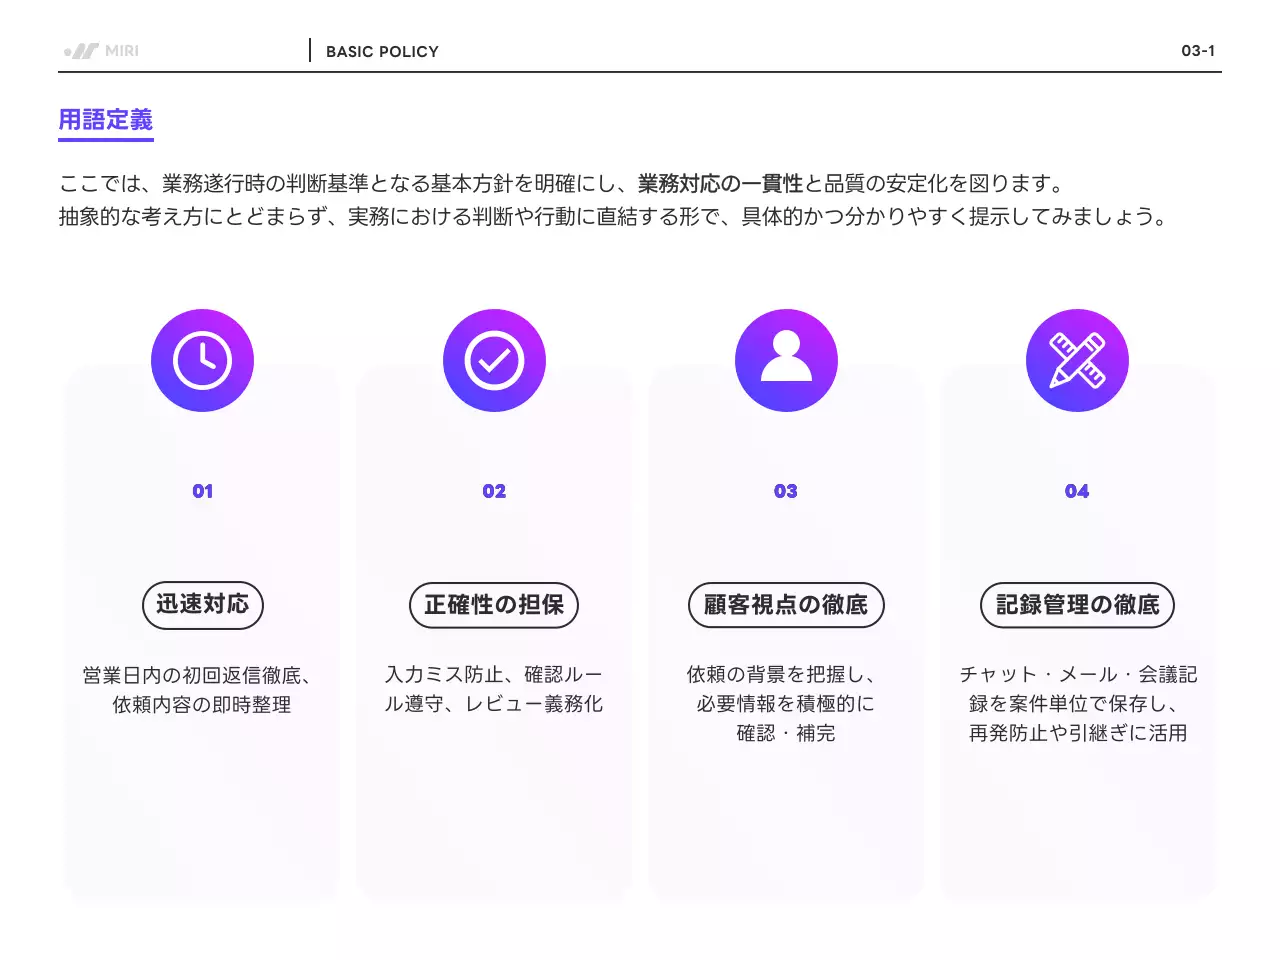The height and width of the screenshot is (960, 1280).
Task: Toggle the 顧客視点の徹底 pill control
Action: [786, 605]
